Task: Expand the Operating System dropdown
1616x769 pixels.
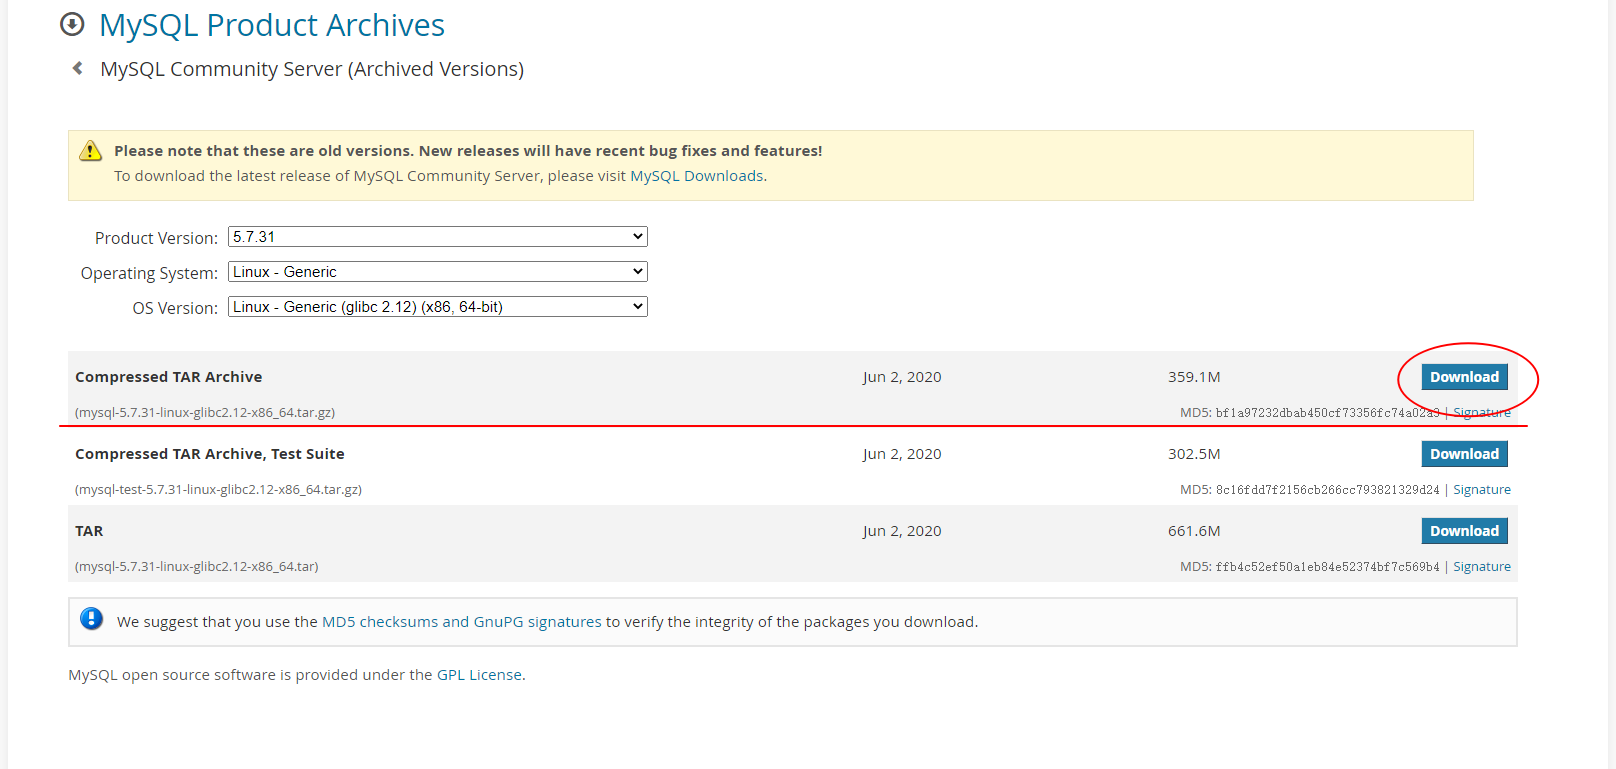Action: click(437, 272)
